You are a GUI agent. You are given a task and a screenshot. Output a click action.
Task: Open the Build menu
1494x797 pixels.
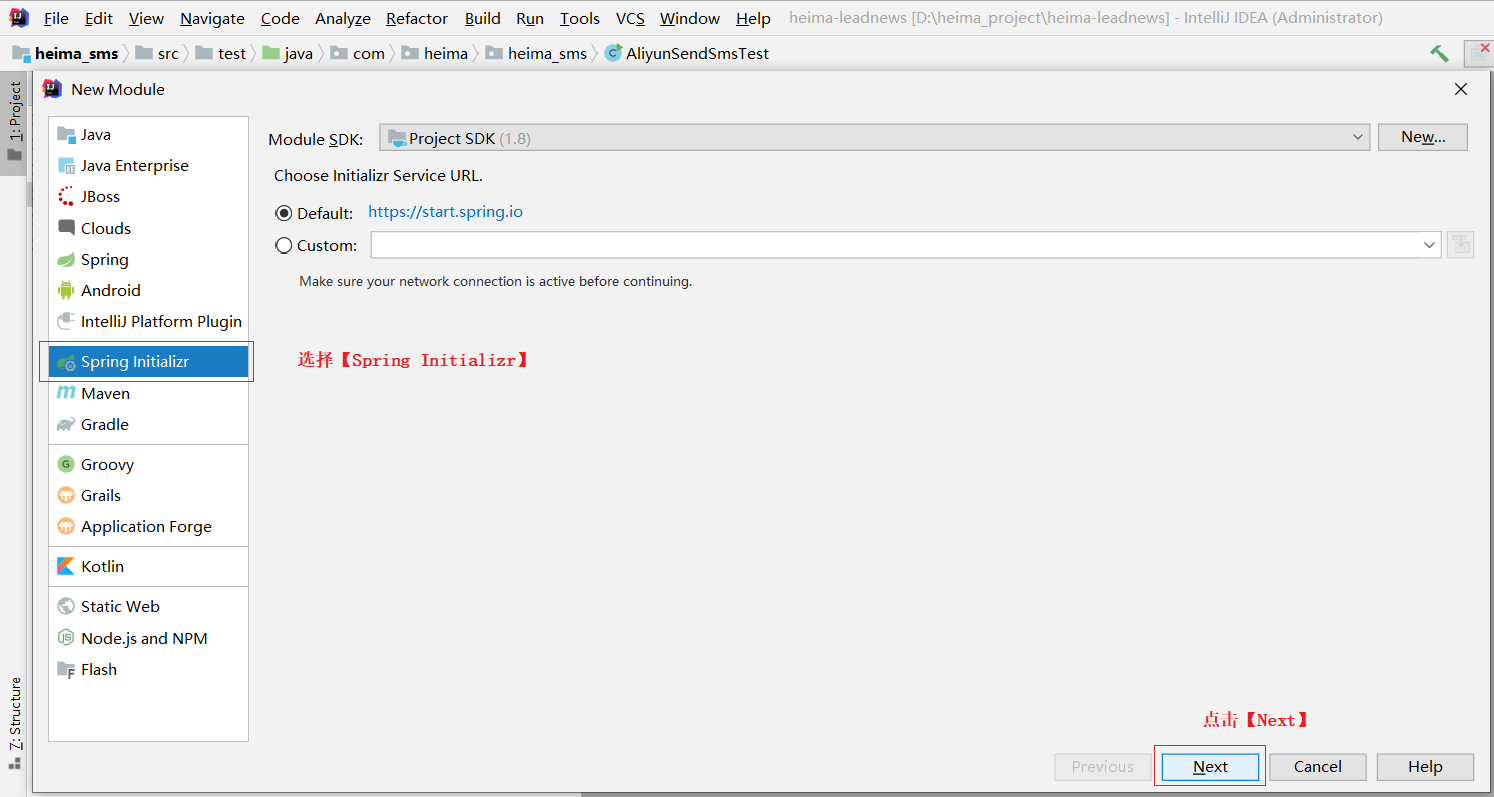pyautogui.click(x=483, y=18)
